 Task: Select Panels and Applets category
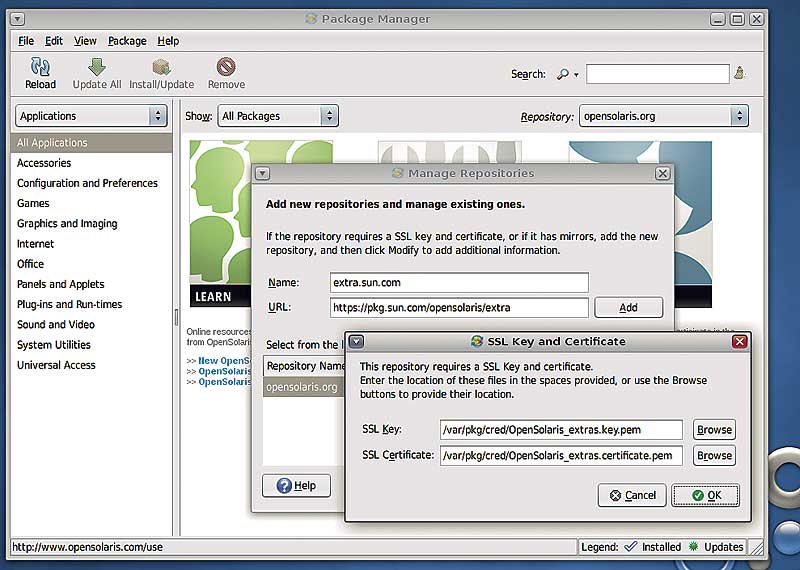[x=91, y=284]
